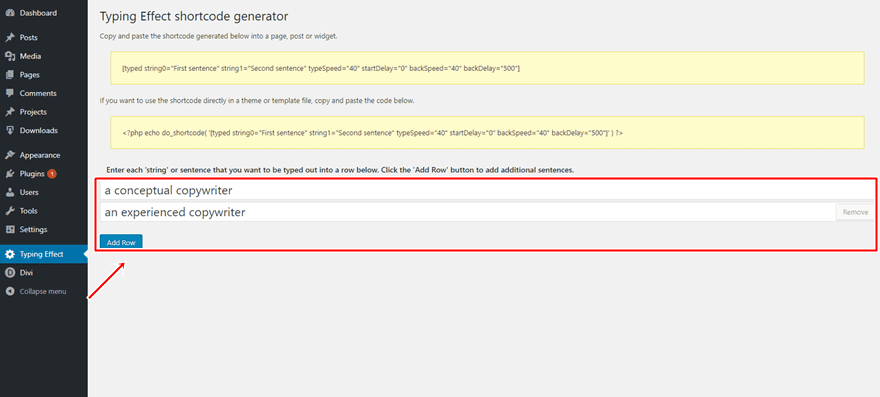This screenshot has width=880, height=397.
Task: Click the Downloads icon in sidebar
Action: 10,130
